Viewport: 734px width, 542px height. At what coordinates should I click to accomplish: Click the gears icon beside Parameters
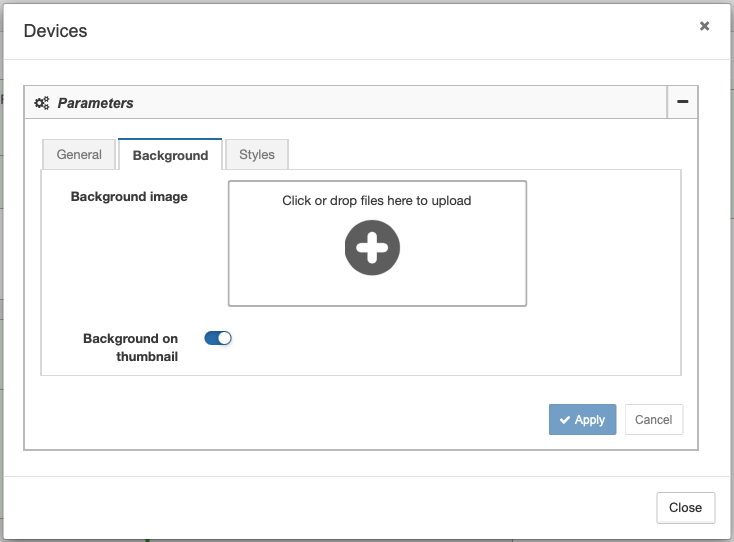(42, 103)
